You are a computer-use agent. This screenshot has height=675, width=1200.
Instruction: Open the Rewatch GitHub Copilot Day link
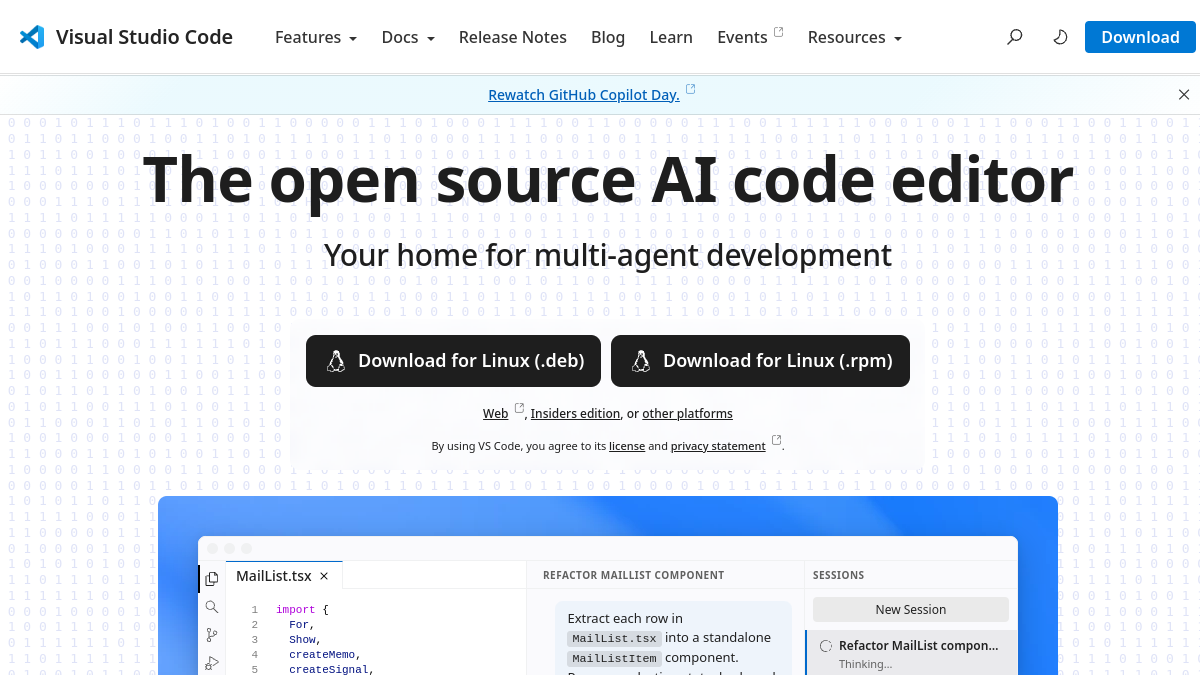pos(584,95)
